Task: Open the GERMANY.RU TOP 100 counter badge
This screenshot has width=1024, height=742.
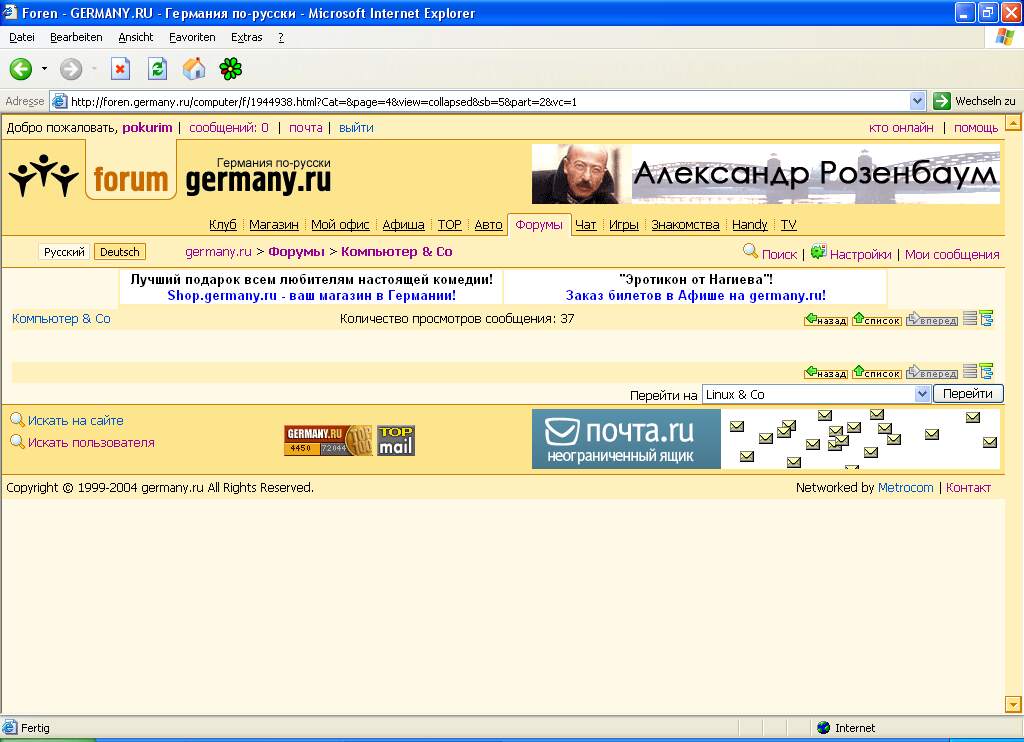Action: tap(328, 440)
